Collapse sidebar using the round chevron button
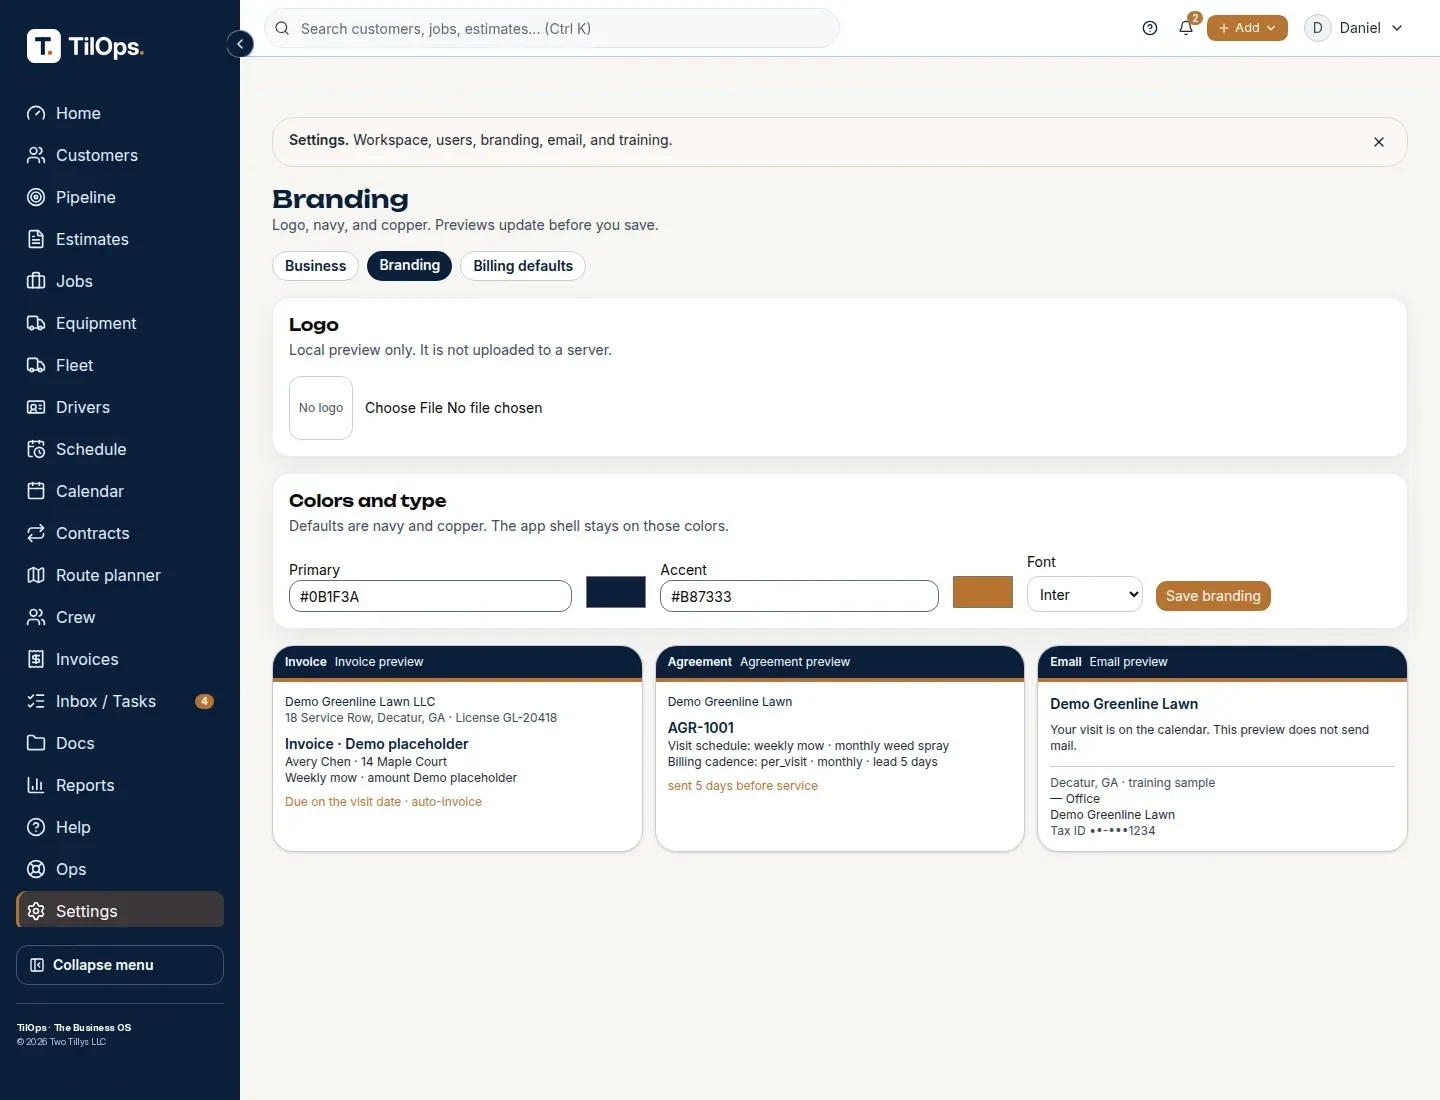Viewport: 1440px width, 1100px height. click(x=240, y=44)
